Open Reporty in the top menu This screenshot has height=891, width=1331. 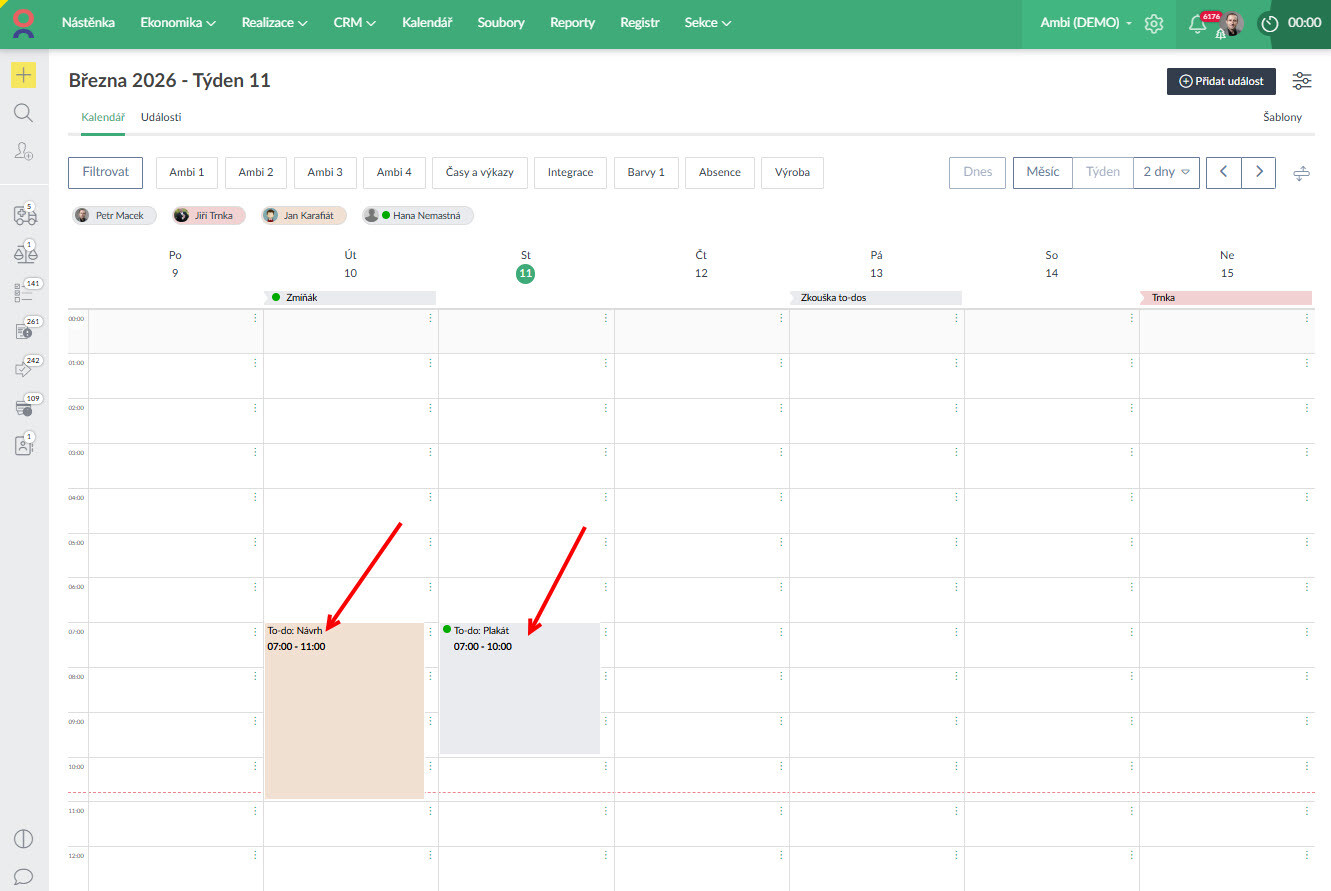(572, 22)
